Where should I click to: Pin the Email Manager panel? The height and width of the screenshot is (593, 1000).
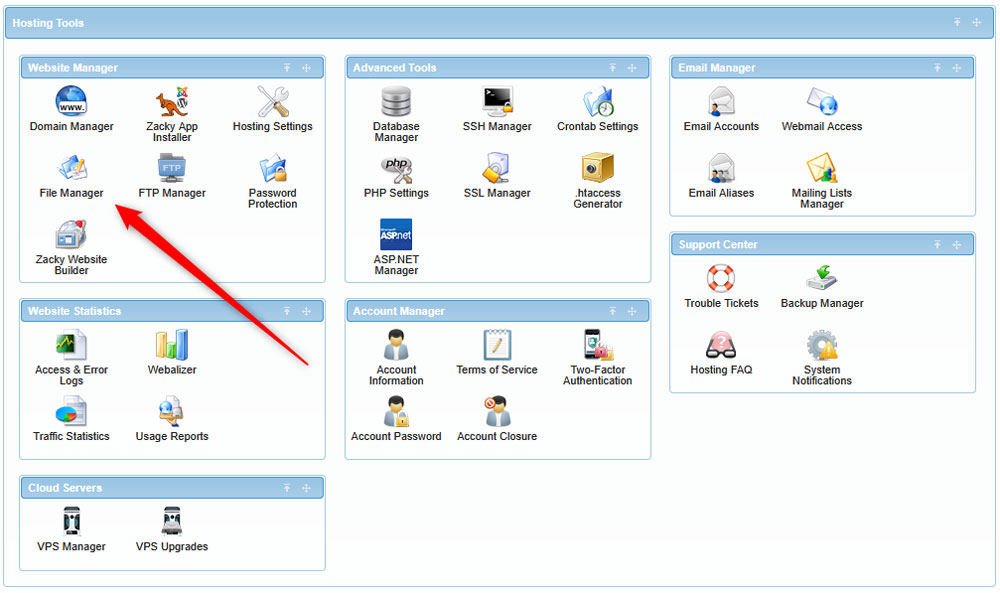(x=938, y=67)
